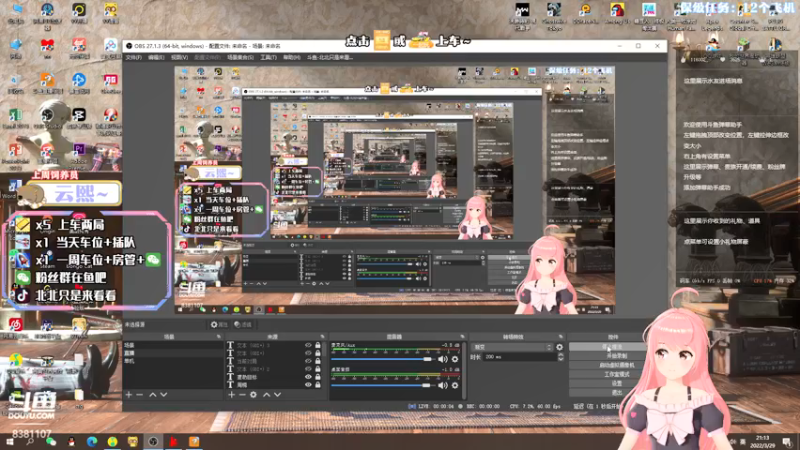Screen dimensions: 800x450
Task: Pop out the 转场特效 dock with its header icon
Action: [x=561, y=337]
